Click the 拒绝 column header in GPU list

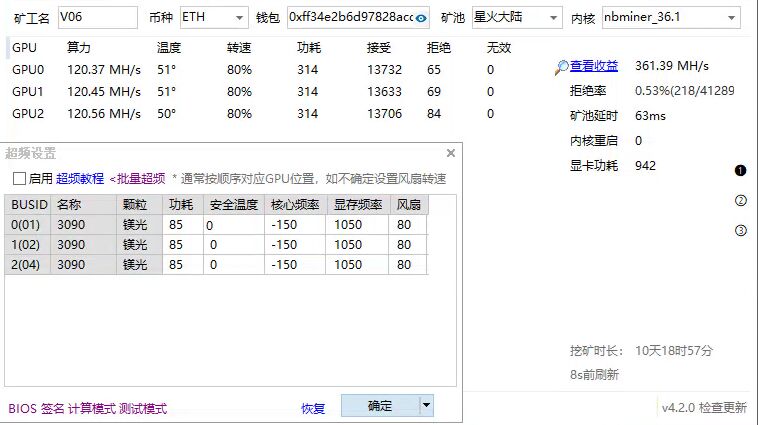(439, 47)
